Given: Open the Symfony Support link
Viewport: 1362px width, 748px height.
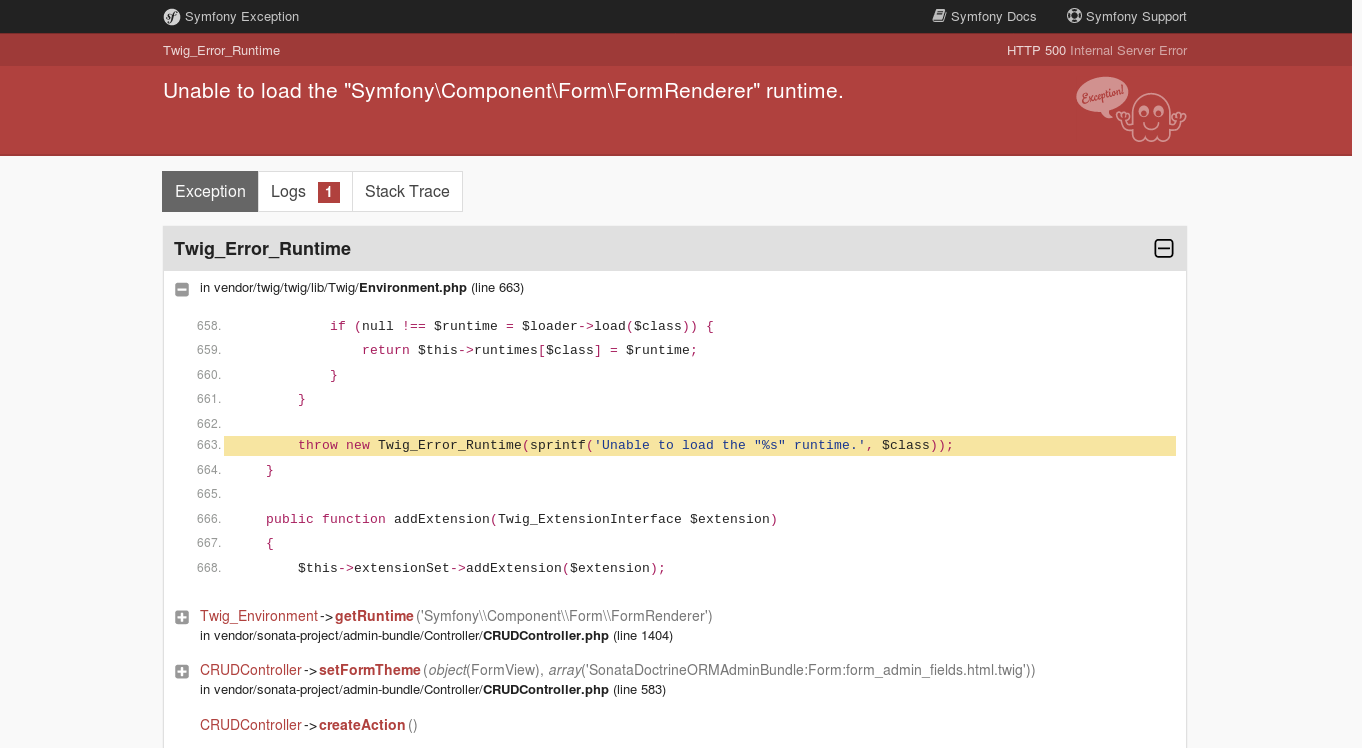Looking at the screenshot, I should click(1127, 16).
